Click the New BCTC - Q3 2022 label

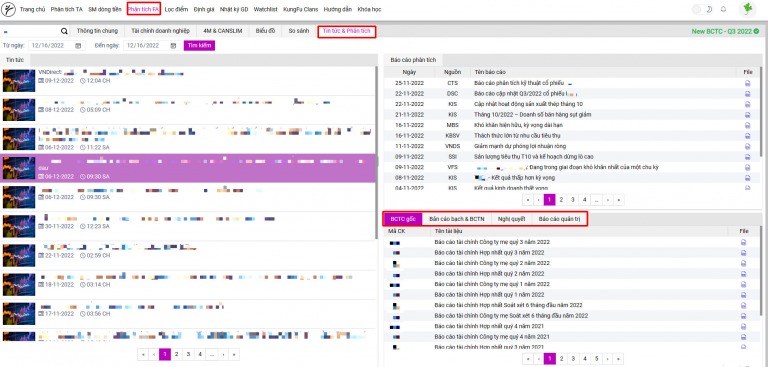(x=725, y=31)
